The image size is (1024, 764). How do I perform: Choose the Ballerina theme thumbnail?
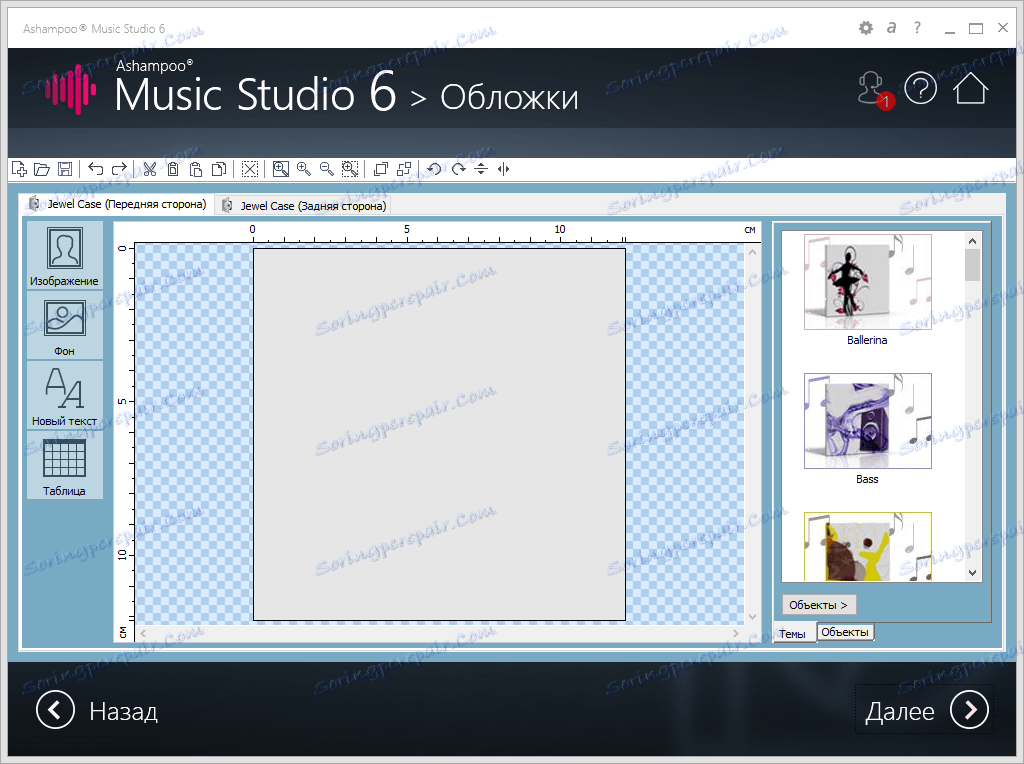[x=867, y=282]
